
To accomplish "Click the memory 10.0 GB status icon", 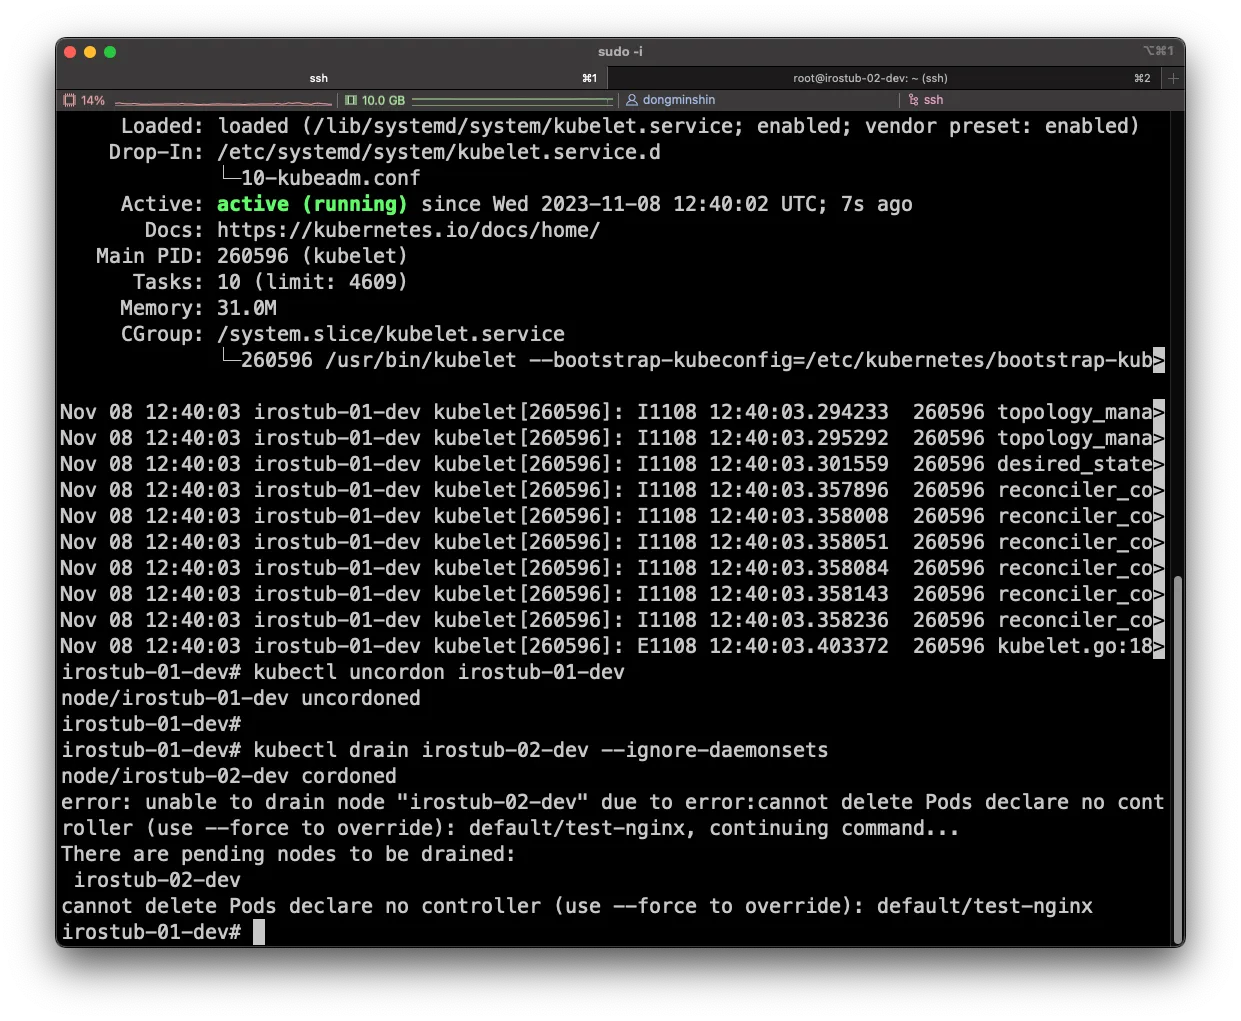I will pos(351,100).
